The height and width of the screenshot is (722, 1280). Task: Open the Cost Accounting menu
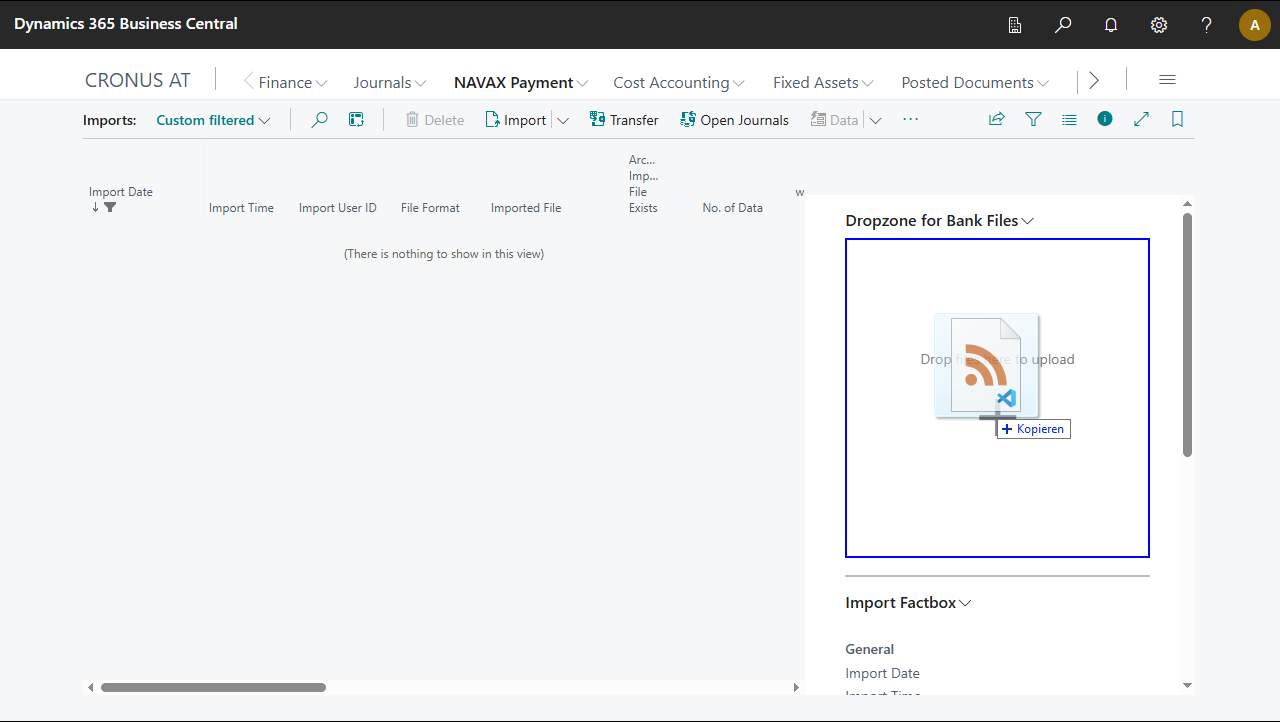pos(679,82)
